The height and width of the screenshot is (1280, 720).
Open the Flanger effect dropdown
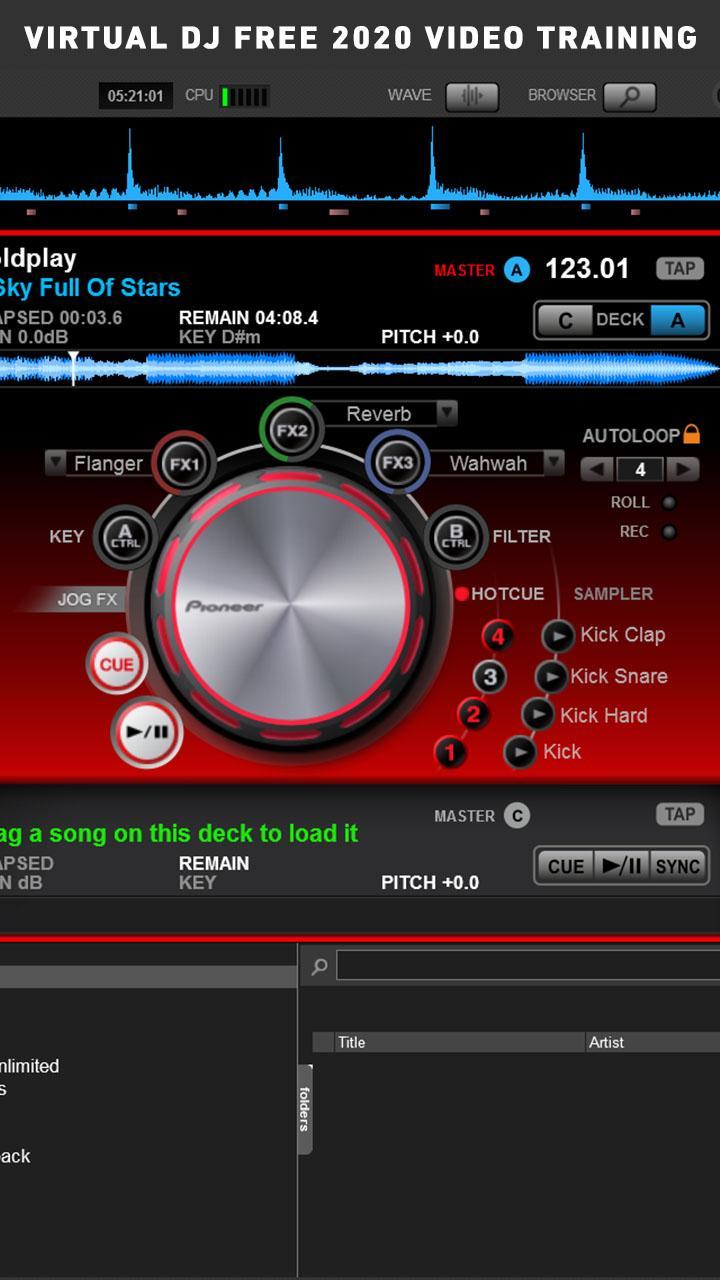point(55,463)
